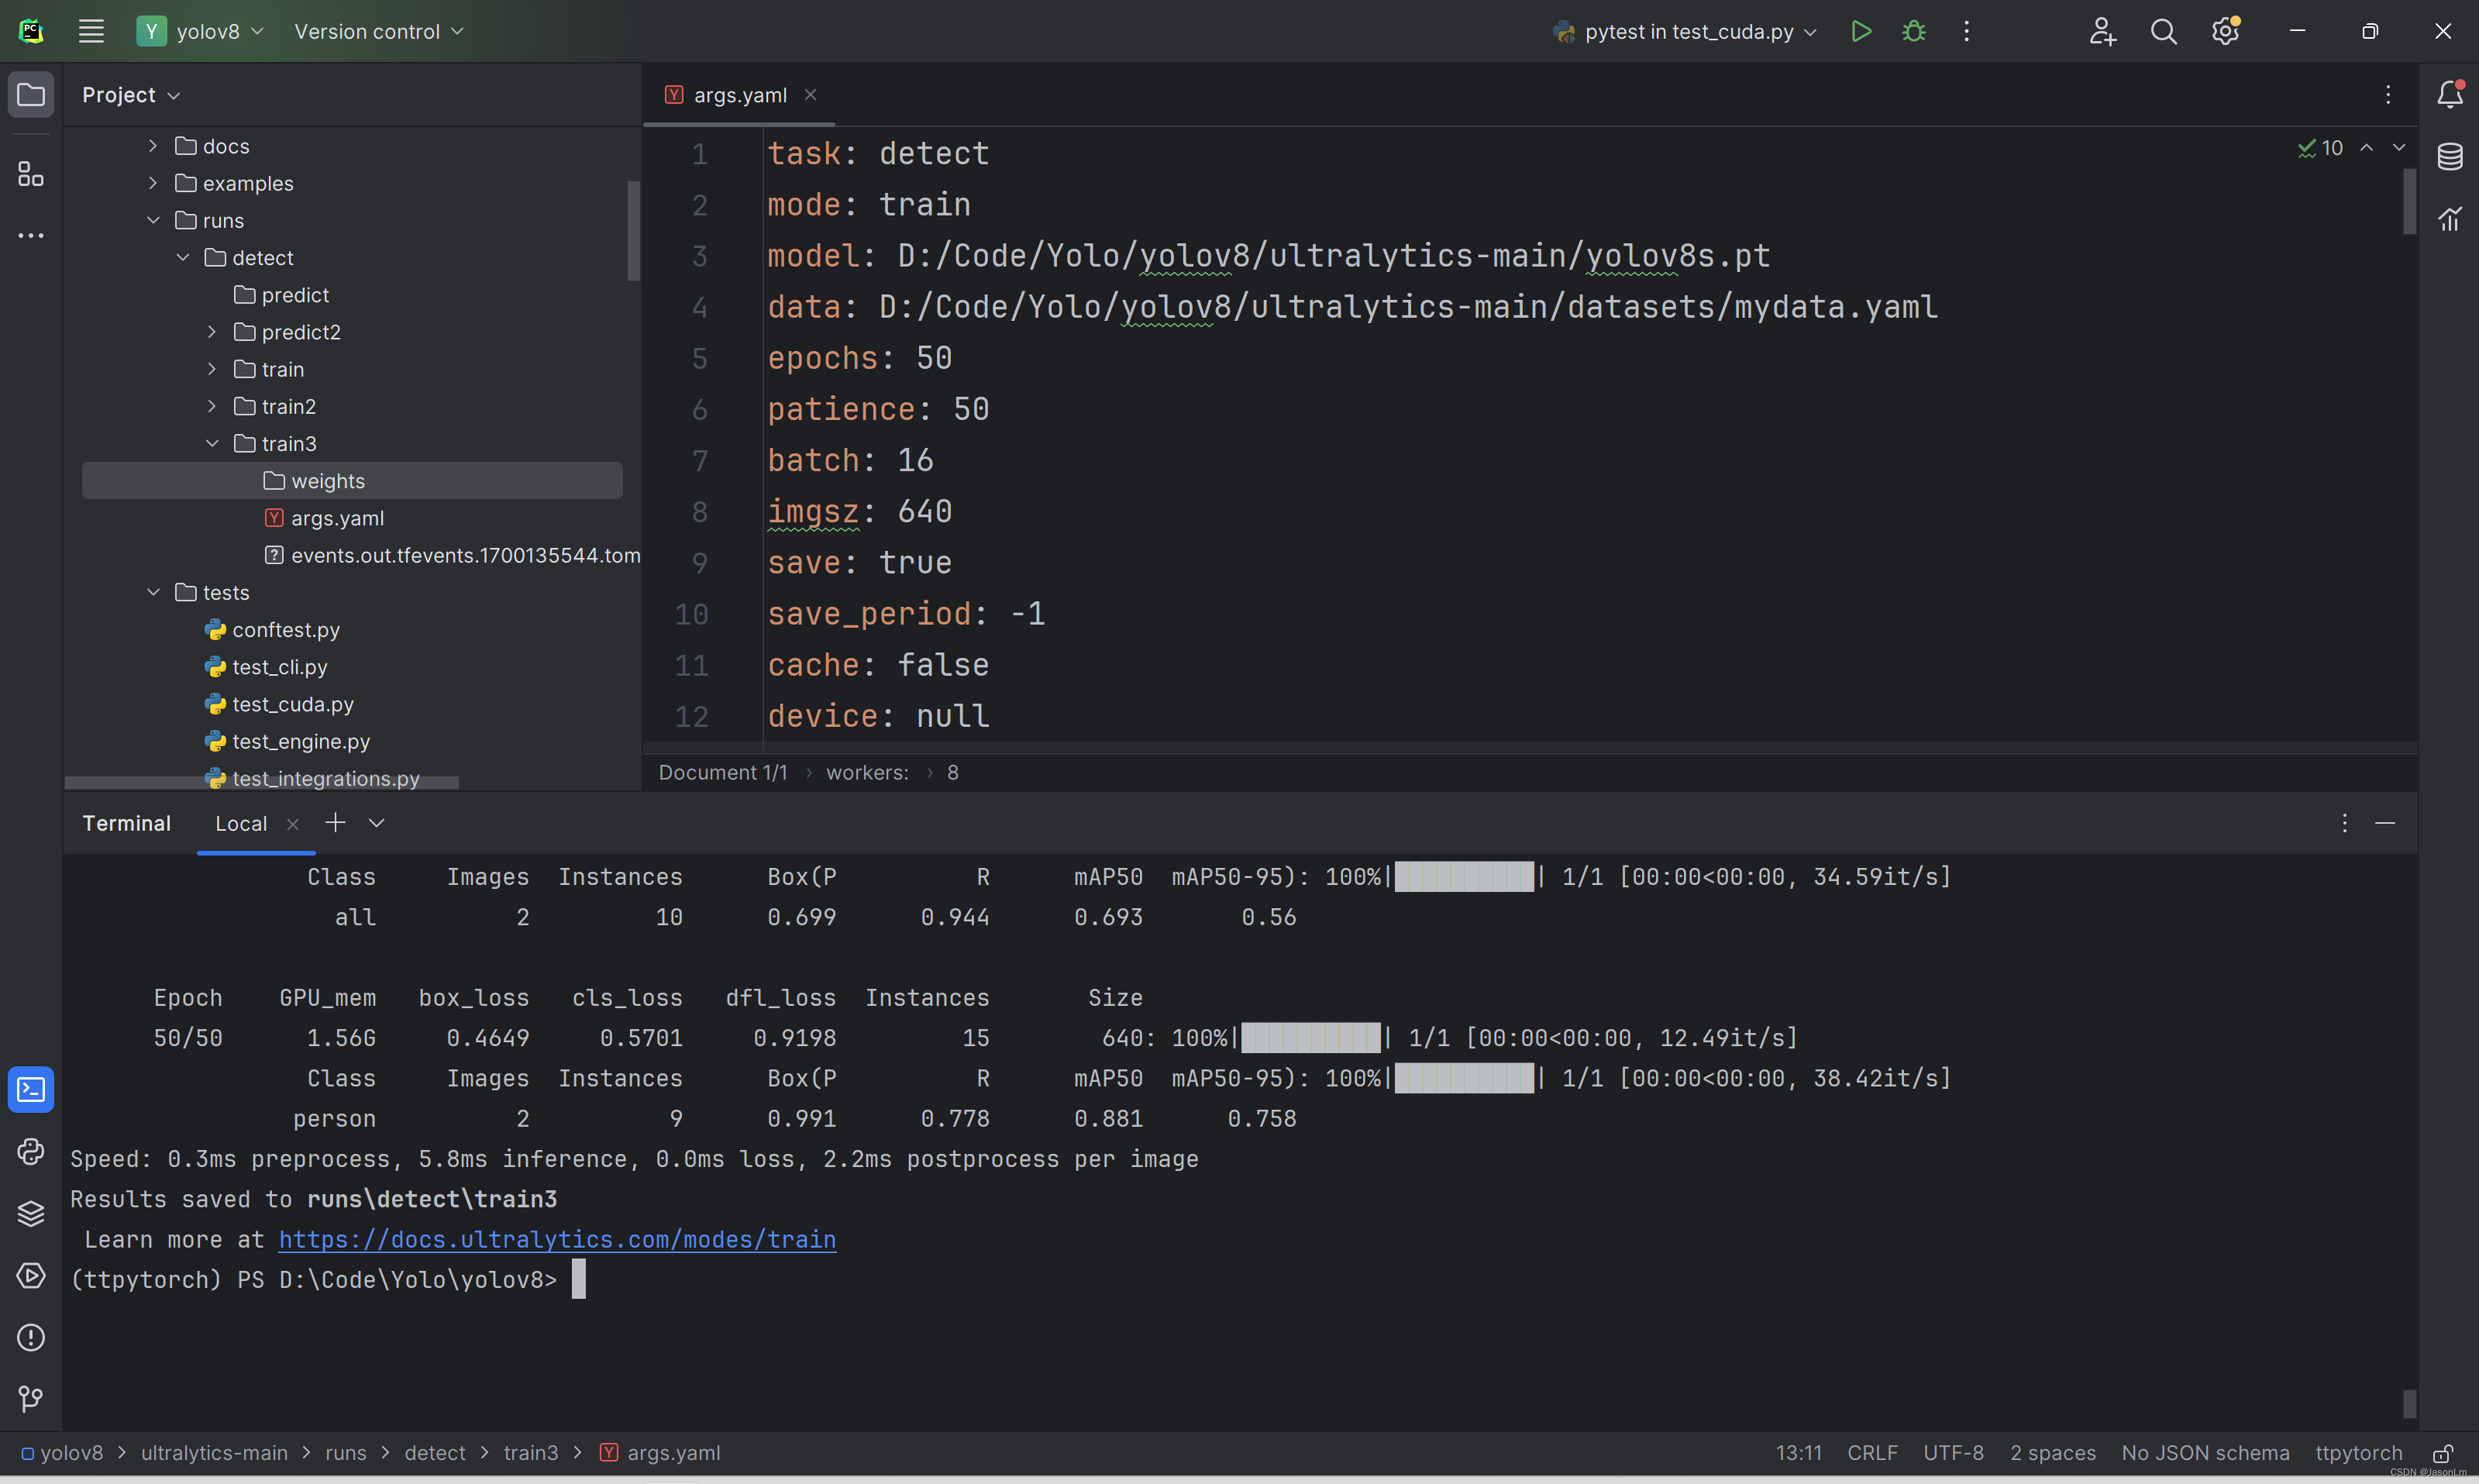Click 2 spaces indent widget
The height and width of the screenshot is (1484, 2479).
pos(2053,1453)
